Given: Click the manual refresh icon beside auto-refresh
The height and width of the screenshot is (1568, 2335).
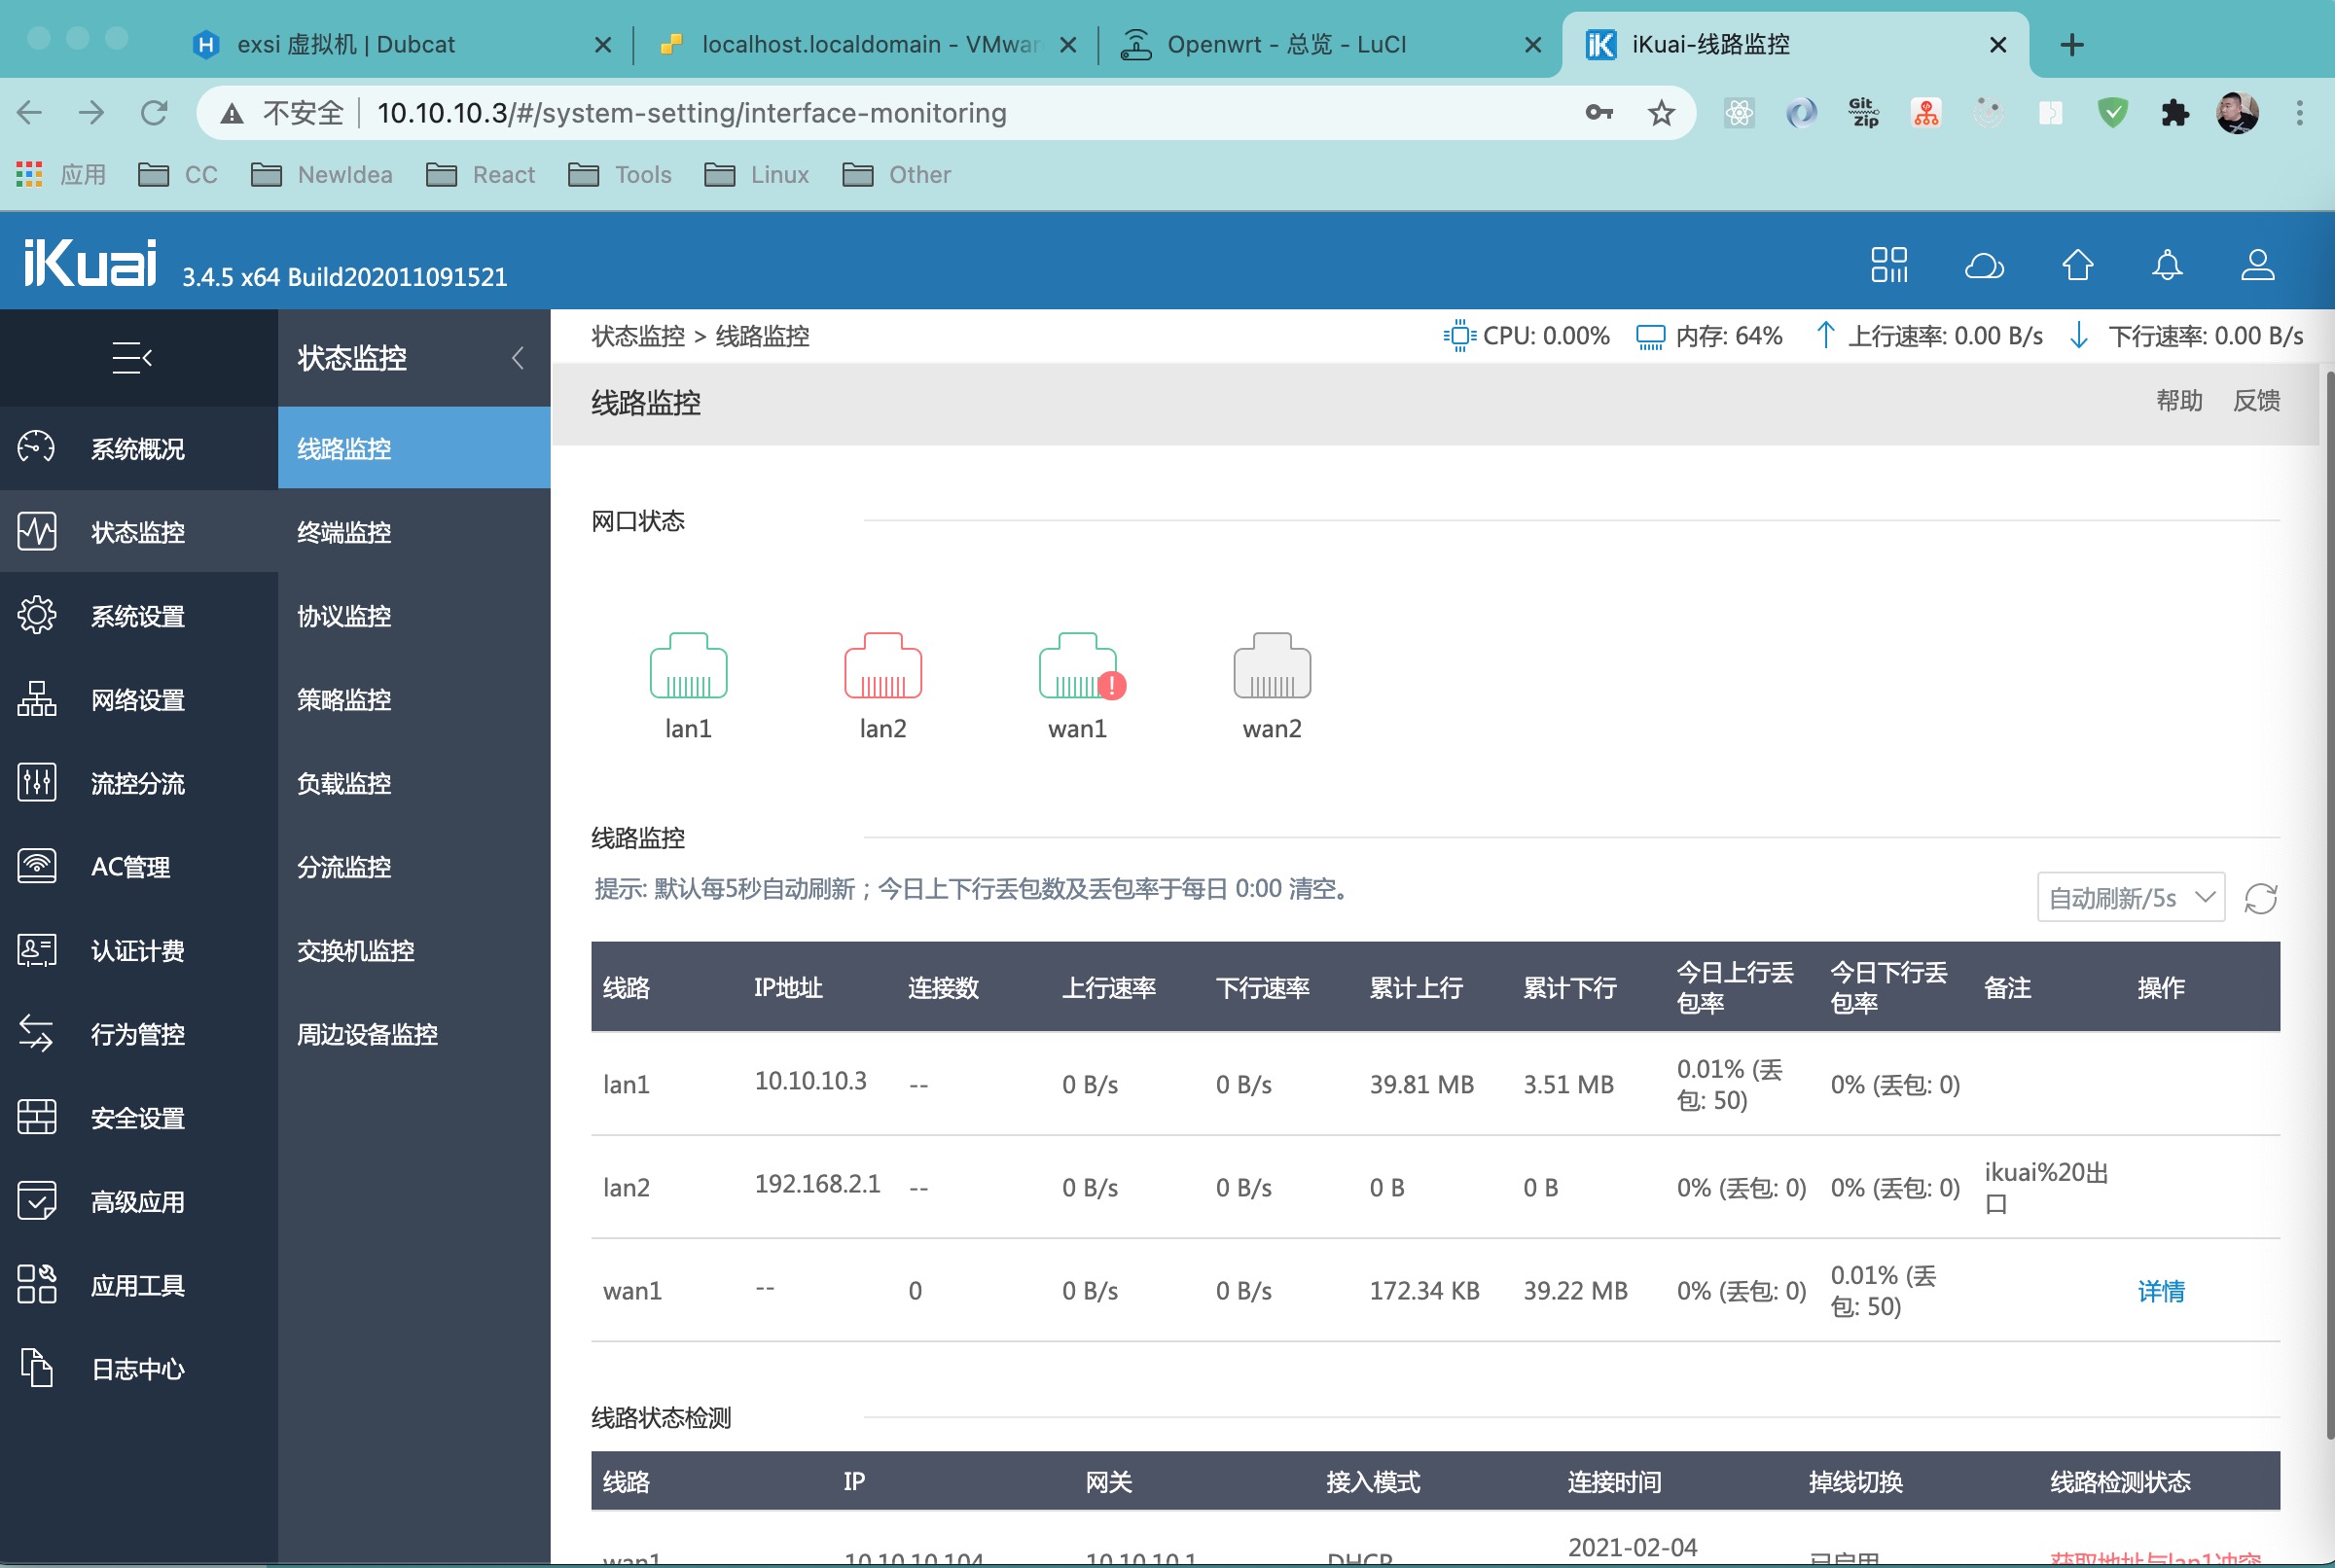Looking at the screenshot, I should pos(2260,898).
